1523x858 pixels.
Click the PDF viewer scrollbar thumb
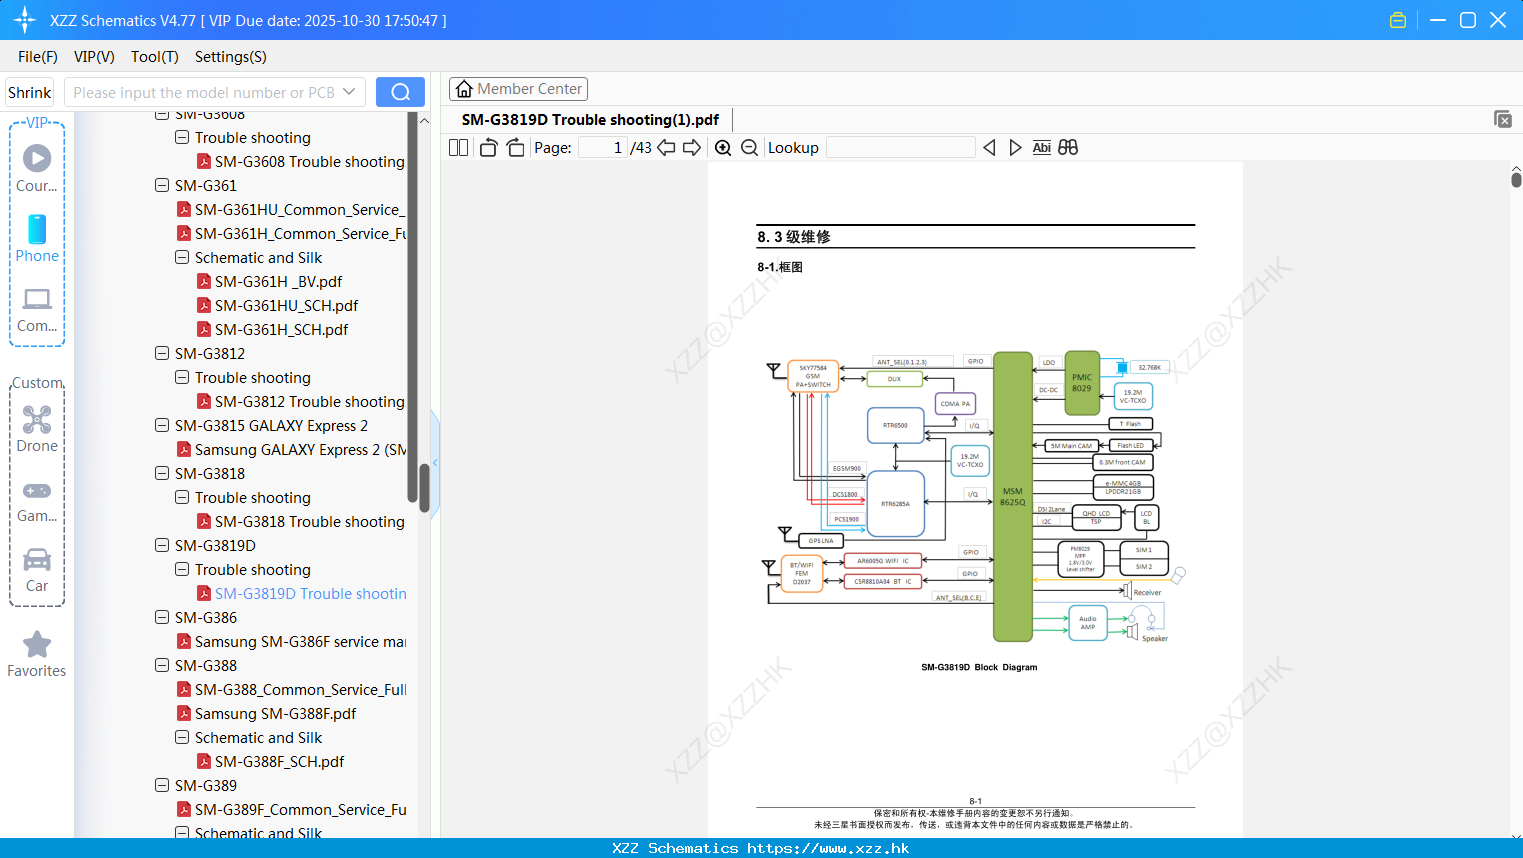(1516, 180)
